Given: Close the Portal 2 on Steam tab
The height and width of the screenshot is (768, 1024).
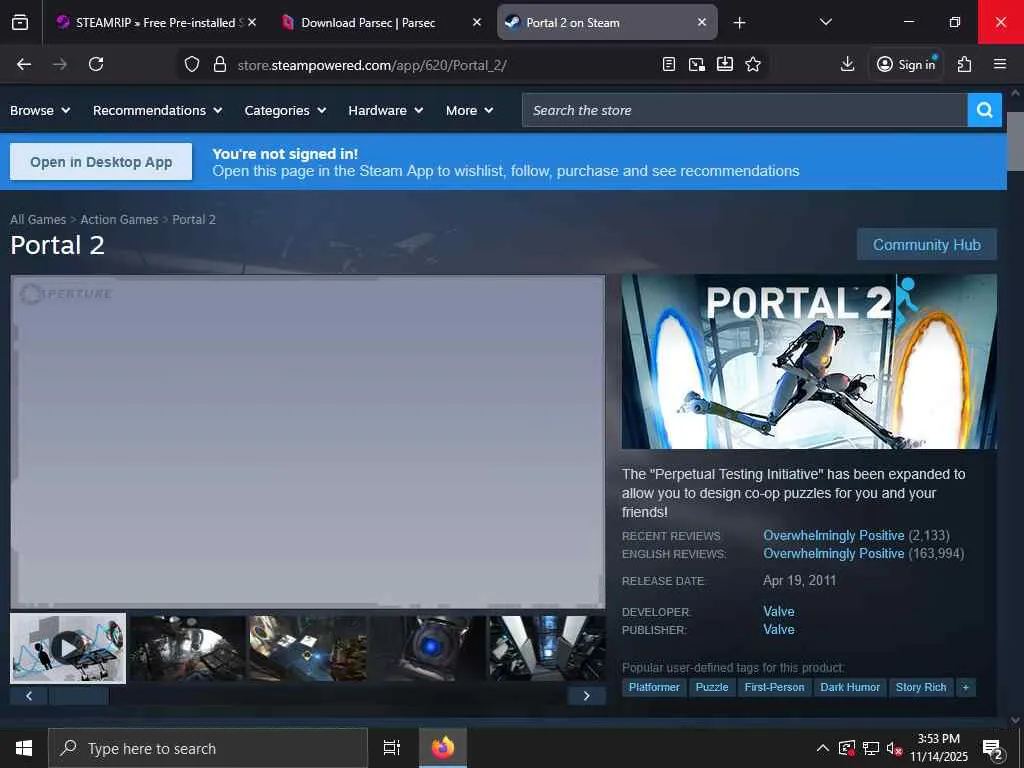Looking at the screenshot, I should (702, 22).
